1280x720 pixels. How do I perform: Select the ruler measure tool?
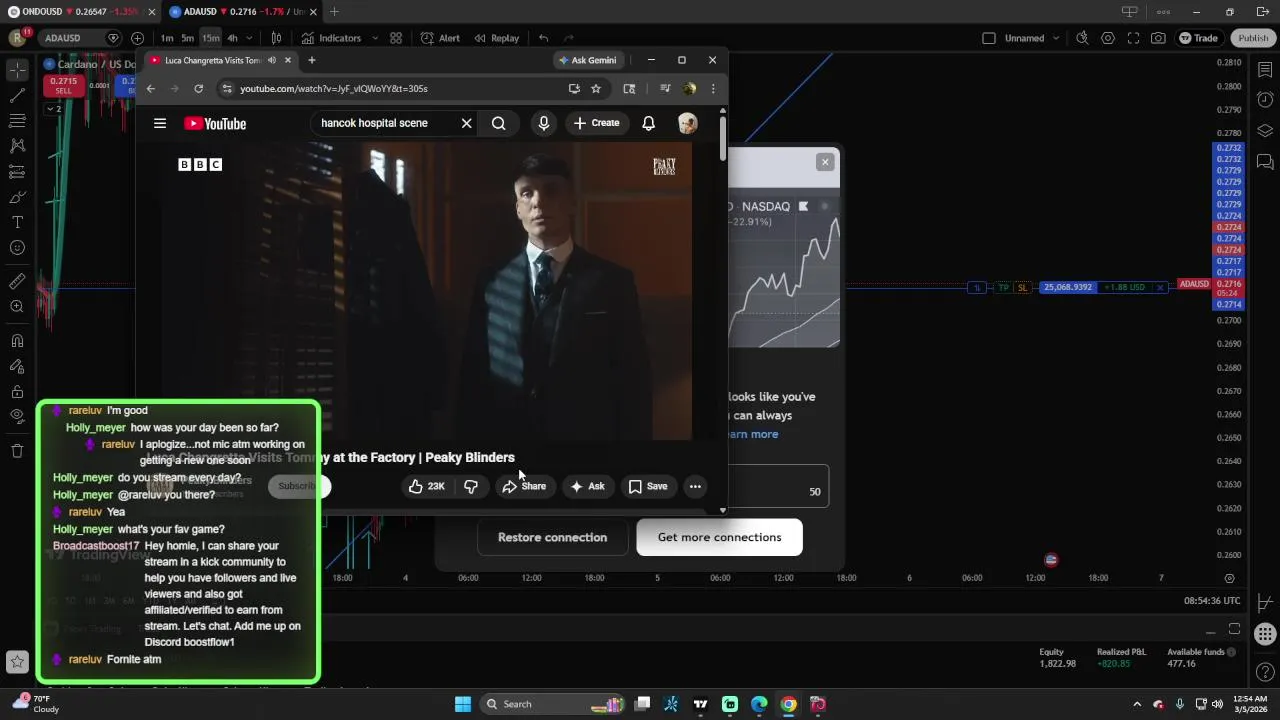17,281
